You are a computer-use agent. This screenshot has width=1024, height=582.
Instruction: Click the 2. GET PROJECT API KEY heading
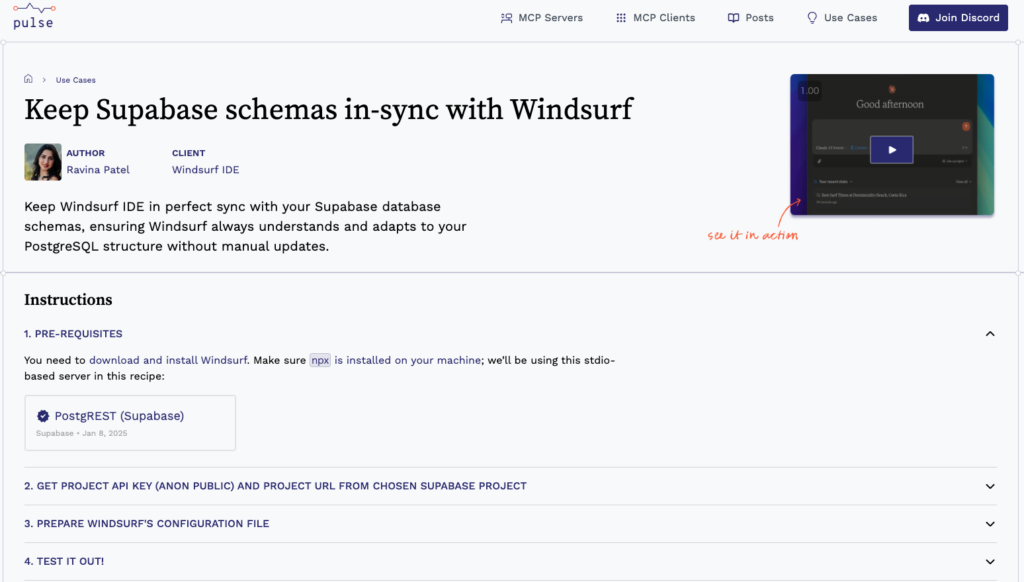(x=276, y=486)
